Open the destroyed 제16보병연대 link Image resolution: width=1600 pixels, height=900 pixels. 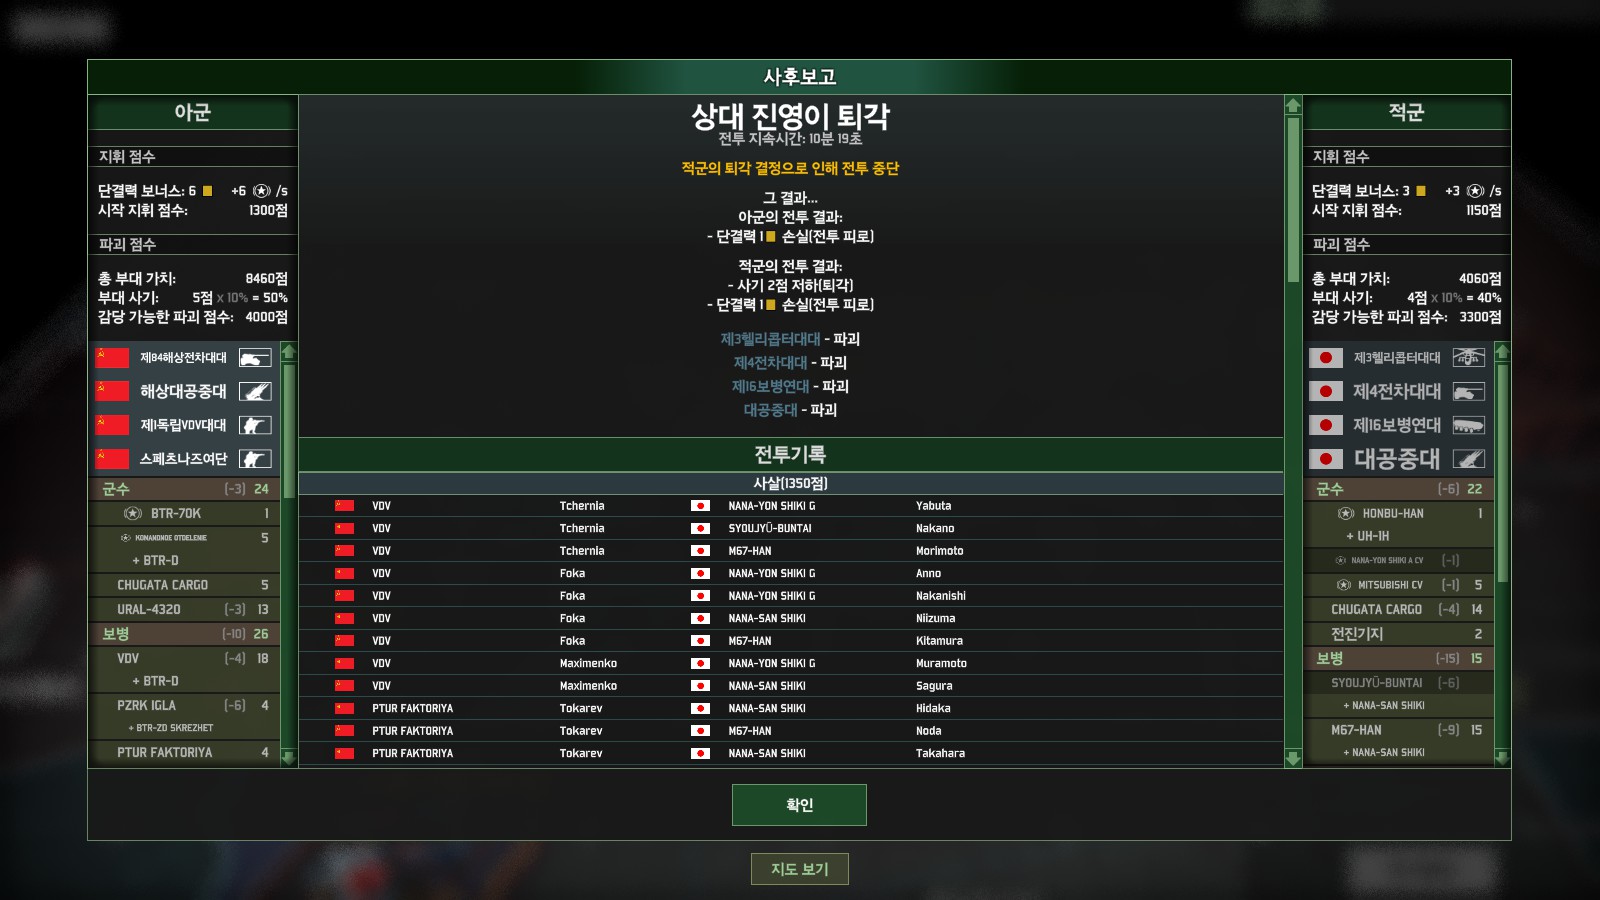(x=770, y=386)
